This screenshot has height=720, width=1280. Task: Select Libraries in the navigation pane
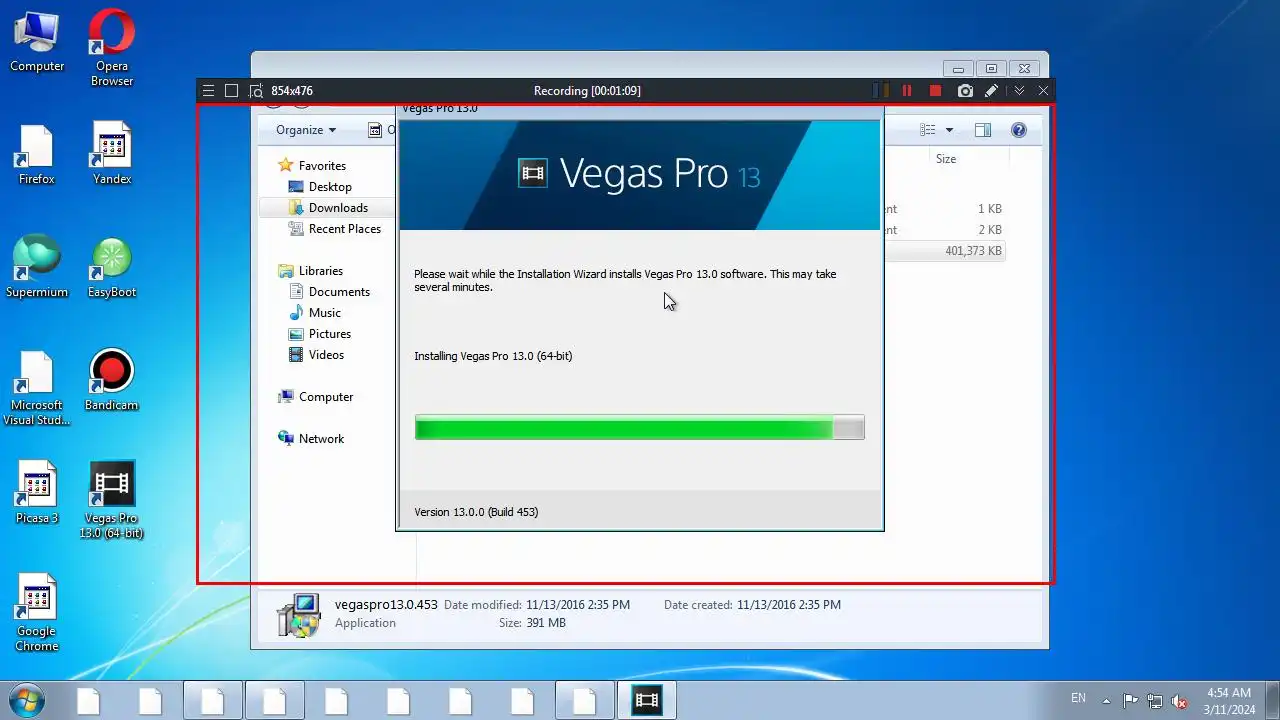point(320,271)
